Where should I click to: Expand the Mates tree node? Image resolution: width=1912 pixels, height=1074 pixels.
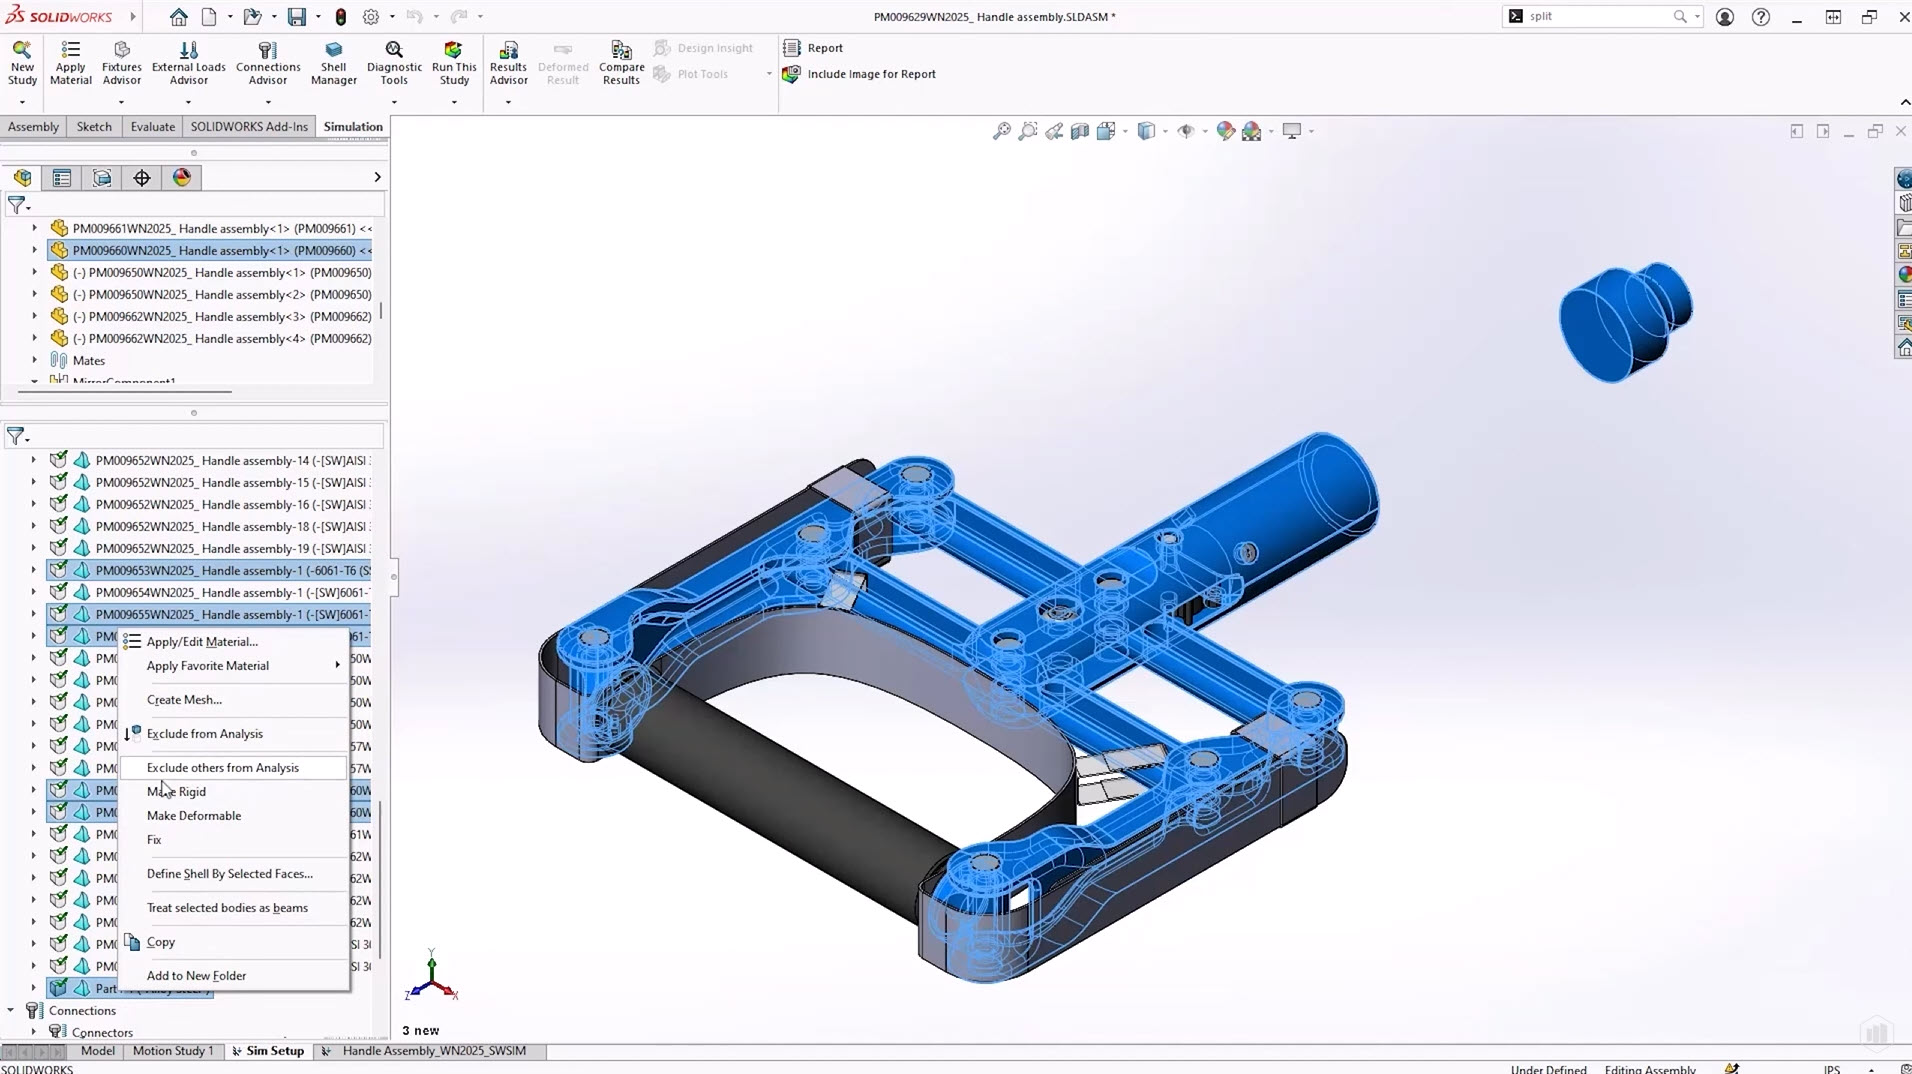tap(34, 360)
